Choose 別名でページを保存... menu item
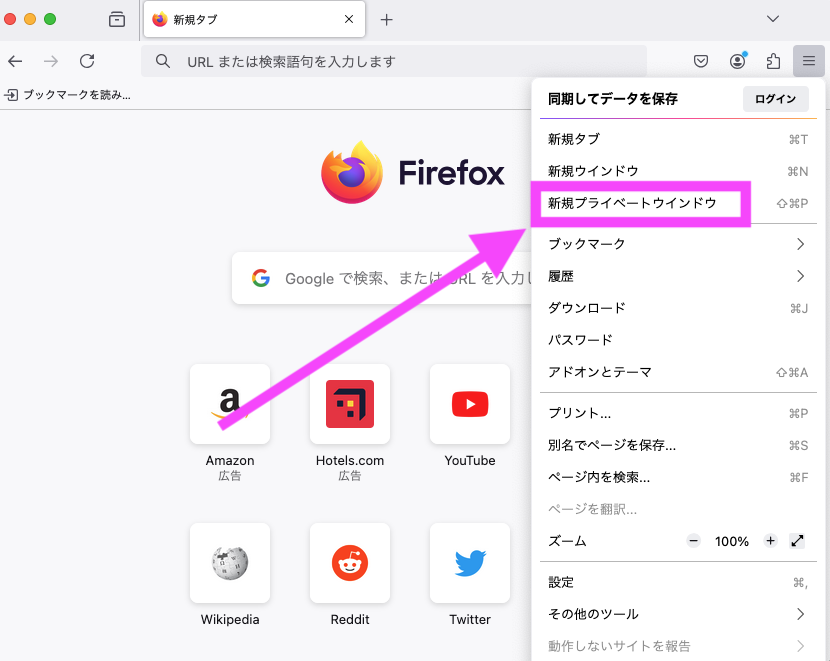This screenshot has height=661, width=830. tap(678, 445)
